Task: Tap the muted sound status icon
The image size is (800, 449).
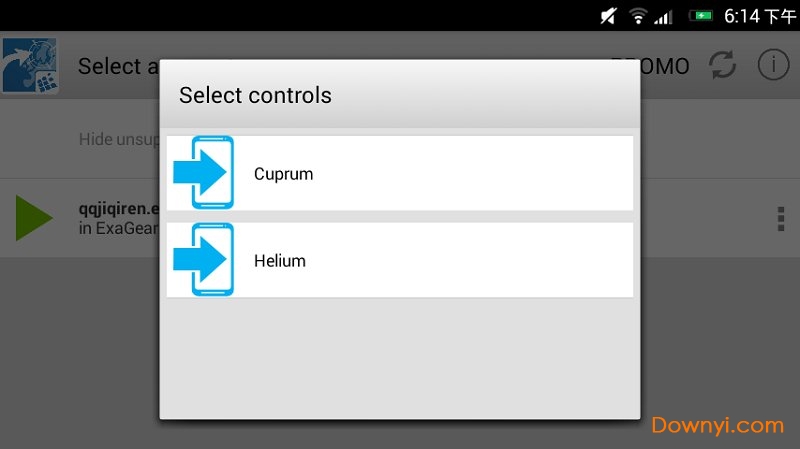Action: [x=609, y=16]
